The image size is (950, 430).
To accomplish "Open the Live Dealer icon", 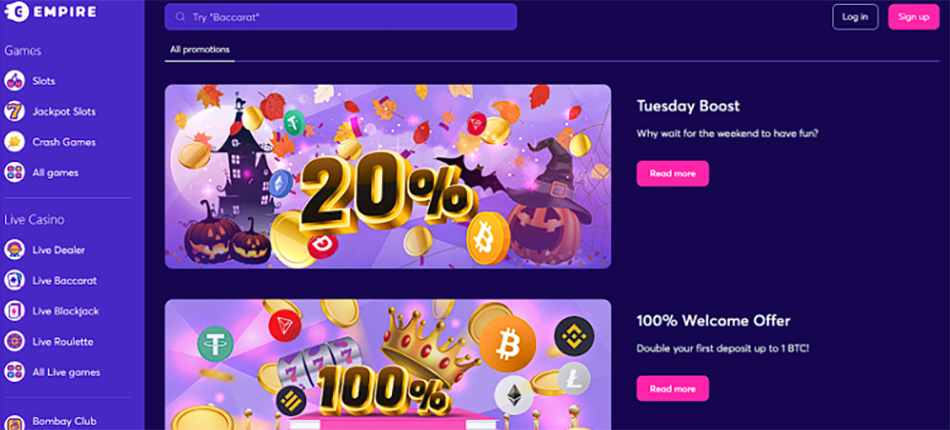I will point(14,250).
